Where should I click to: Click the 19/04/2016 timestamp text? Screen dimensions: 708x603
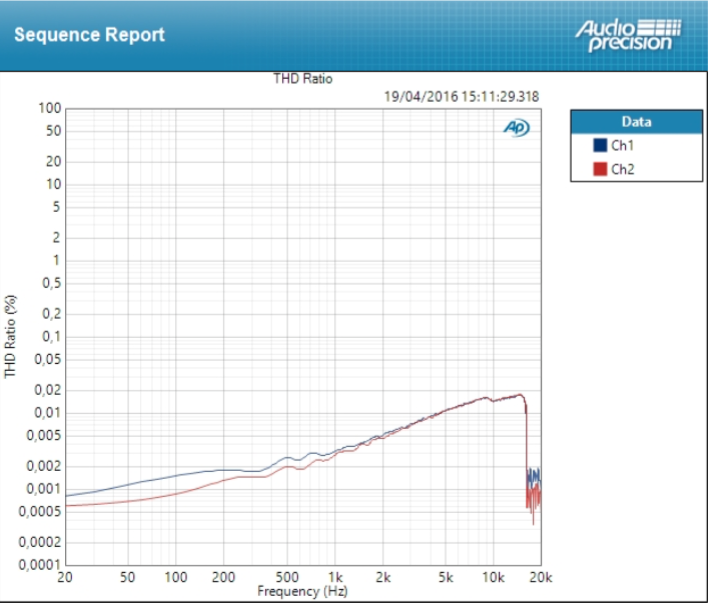pos(461,97)
